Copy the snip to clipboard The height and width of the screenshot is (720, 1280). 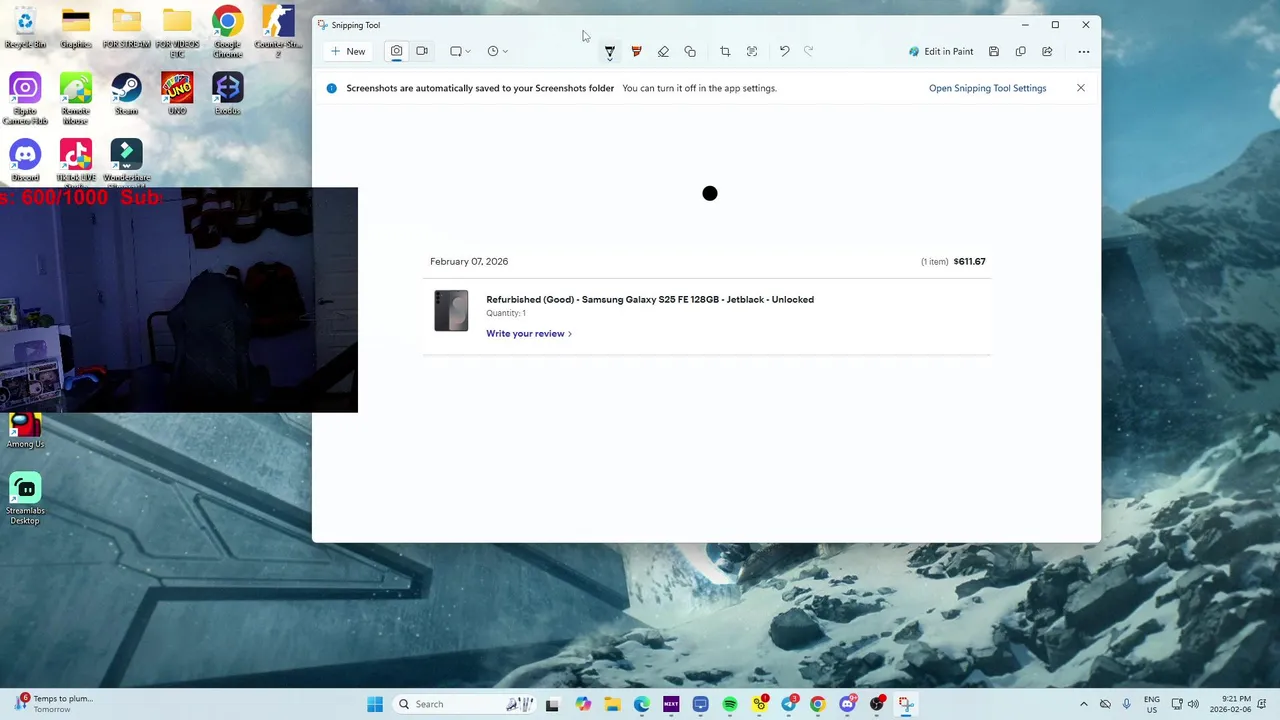(x=1021, y=51)
